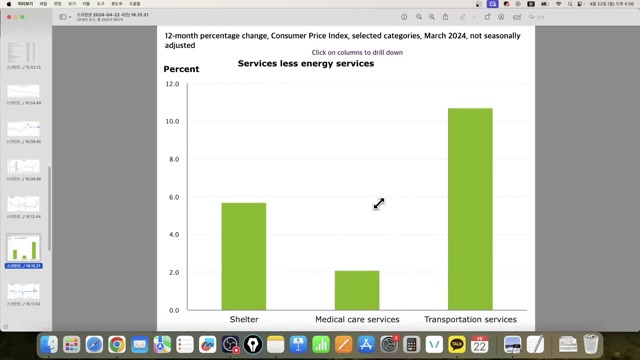Image resolution: width=640 pixels, height=360 pixels.
Task: Open Google Chrome from the Dock
Action: pos(117,344)
